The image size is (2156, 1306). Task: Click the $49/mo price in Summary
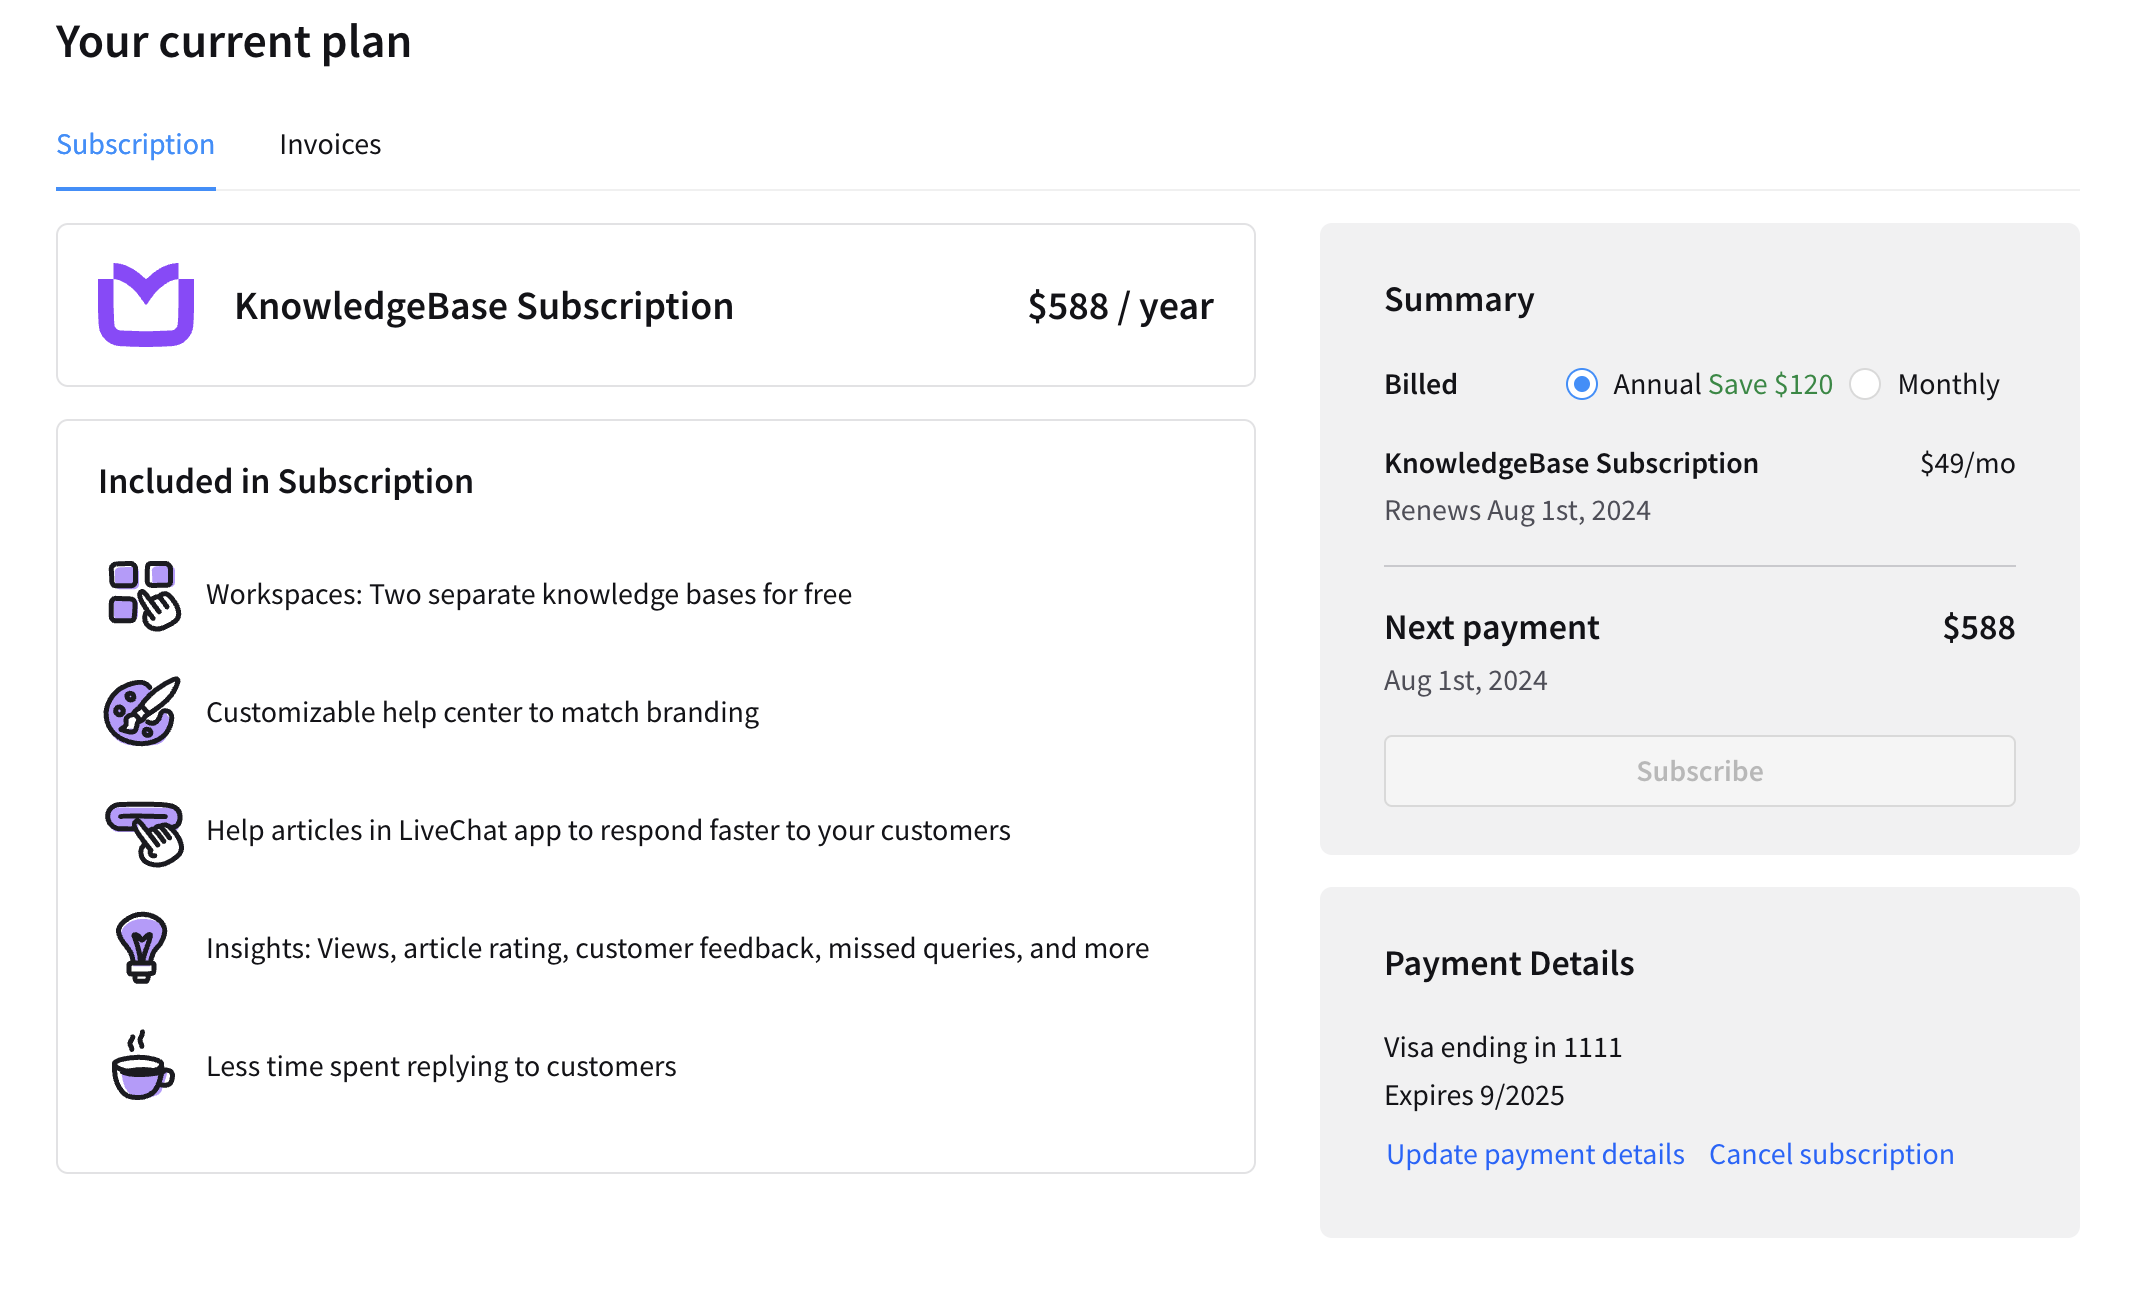click(x=1967, y=463)
